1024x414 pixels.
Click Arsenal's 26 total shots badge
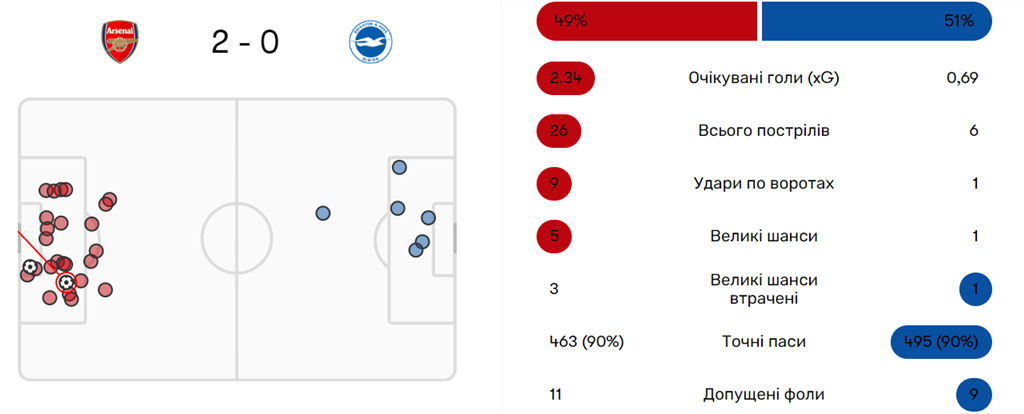coord(559,131)
